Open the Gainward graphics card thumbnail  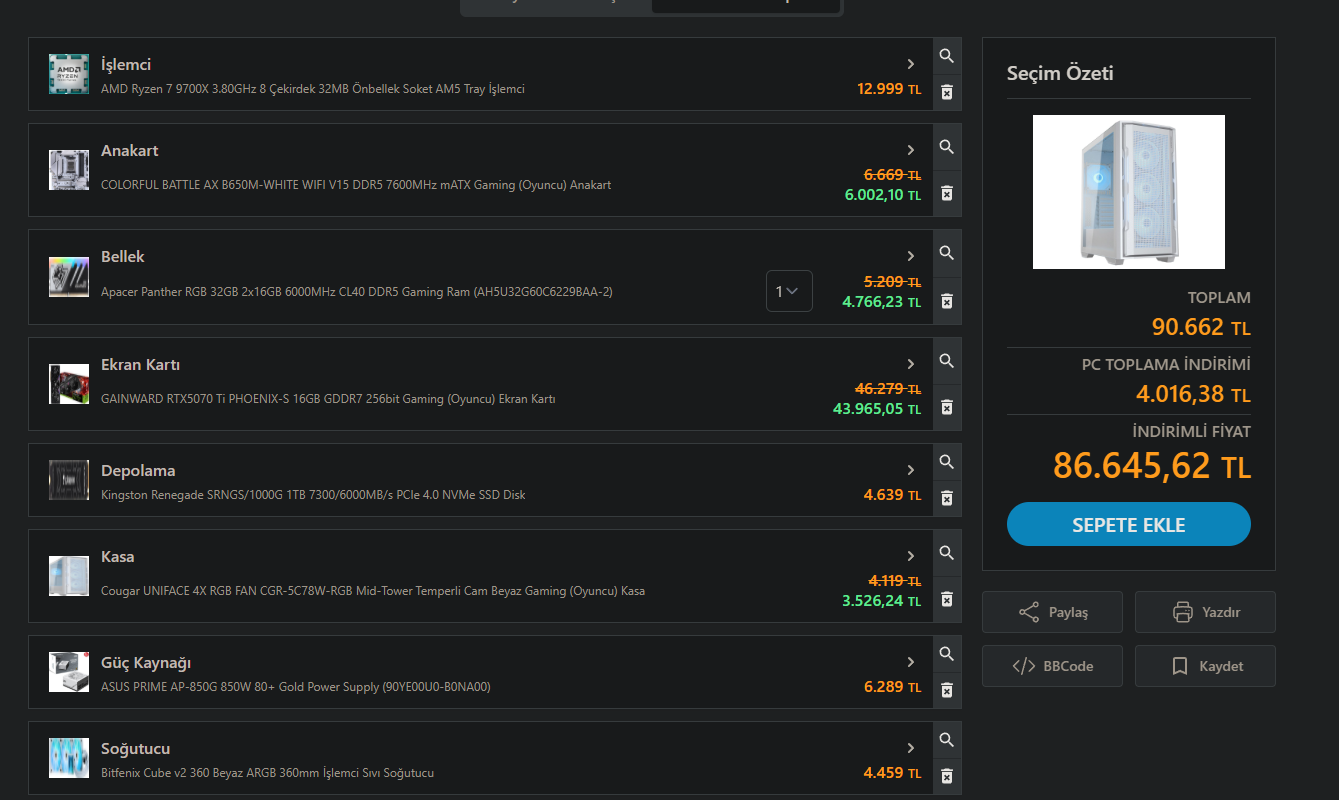coord(69,384)
